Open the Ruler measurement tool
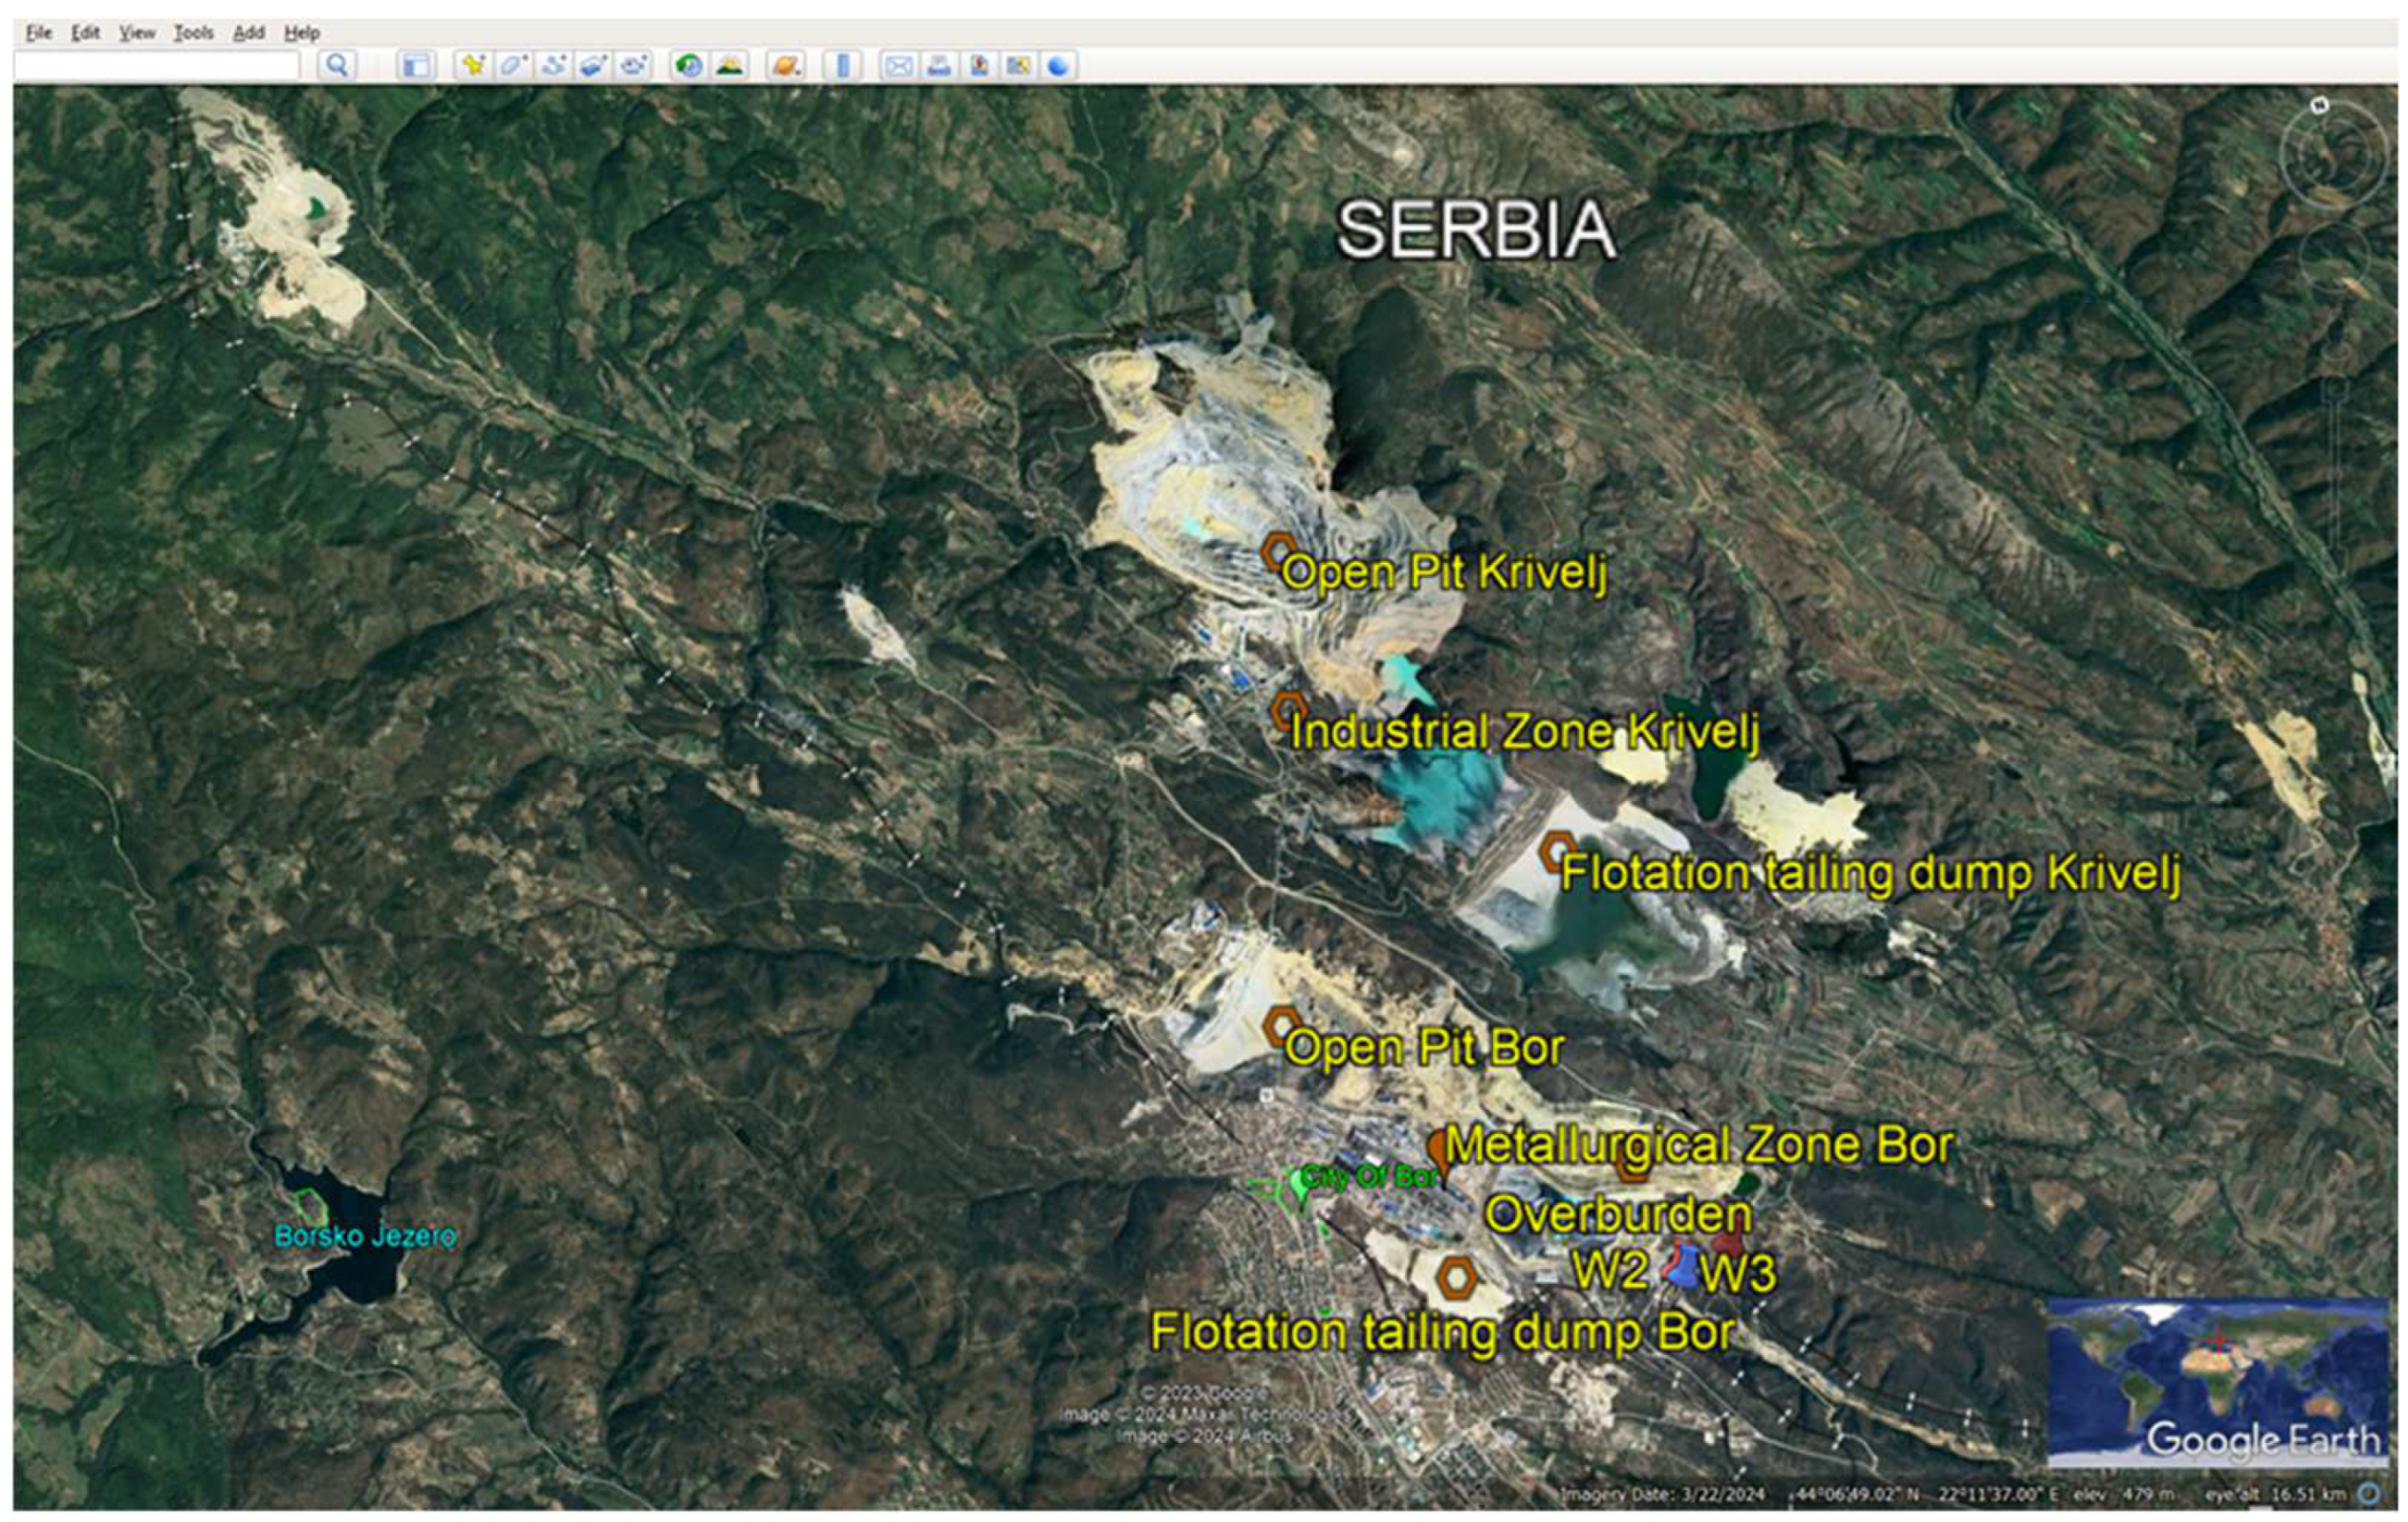Image resolution: width=2408 pixels, height=1522 pixels. pos(842,66)
